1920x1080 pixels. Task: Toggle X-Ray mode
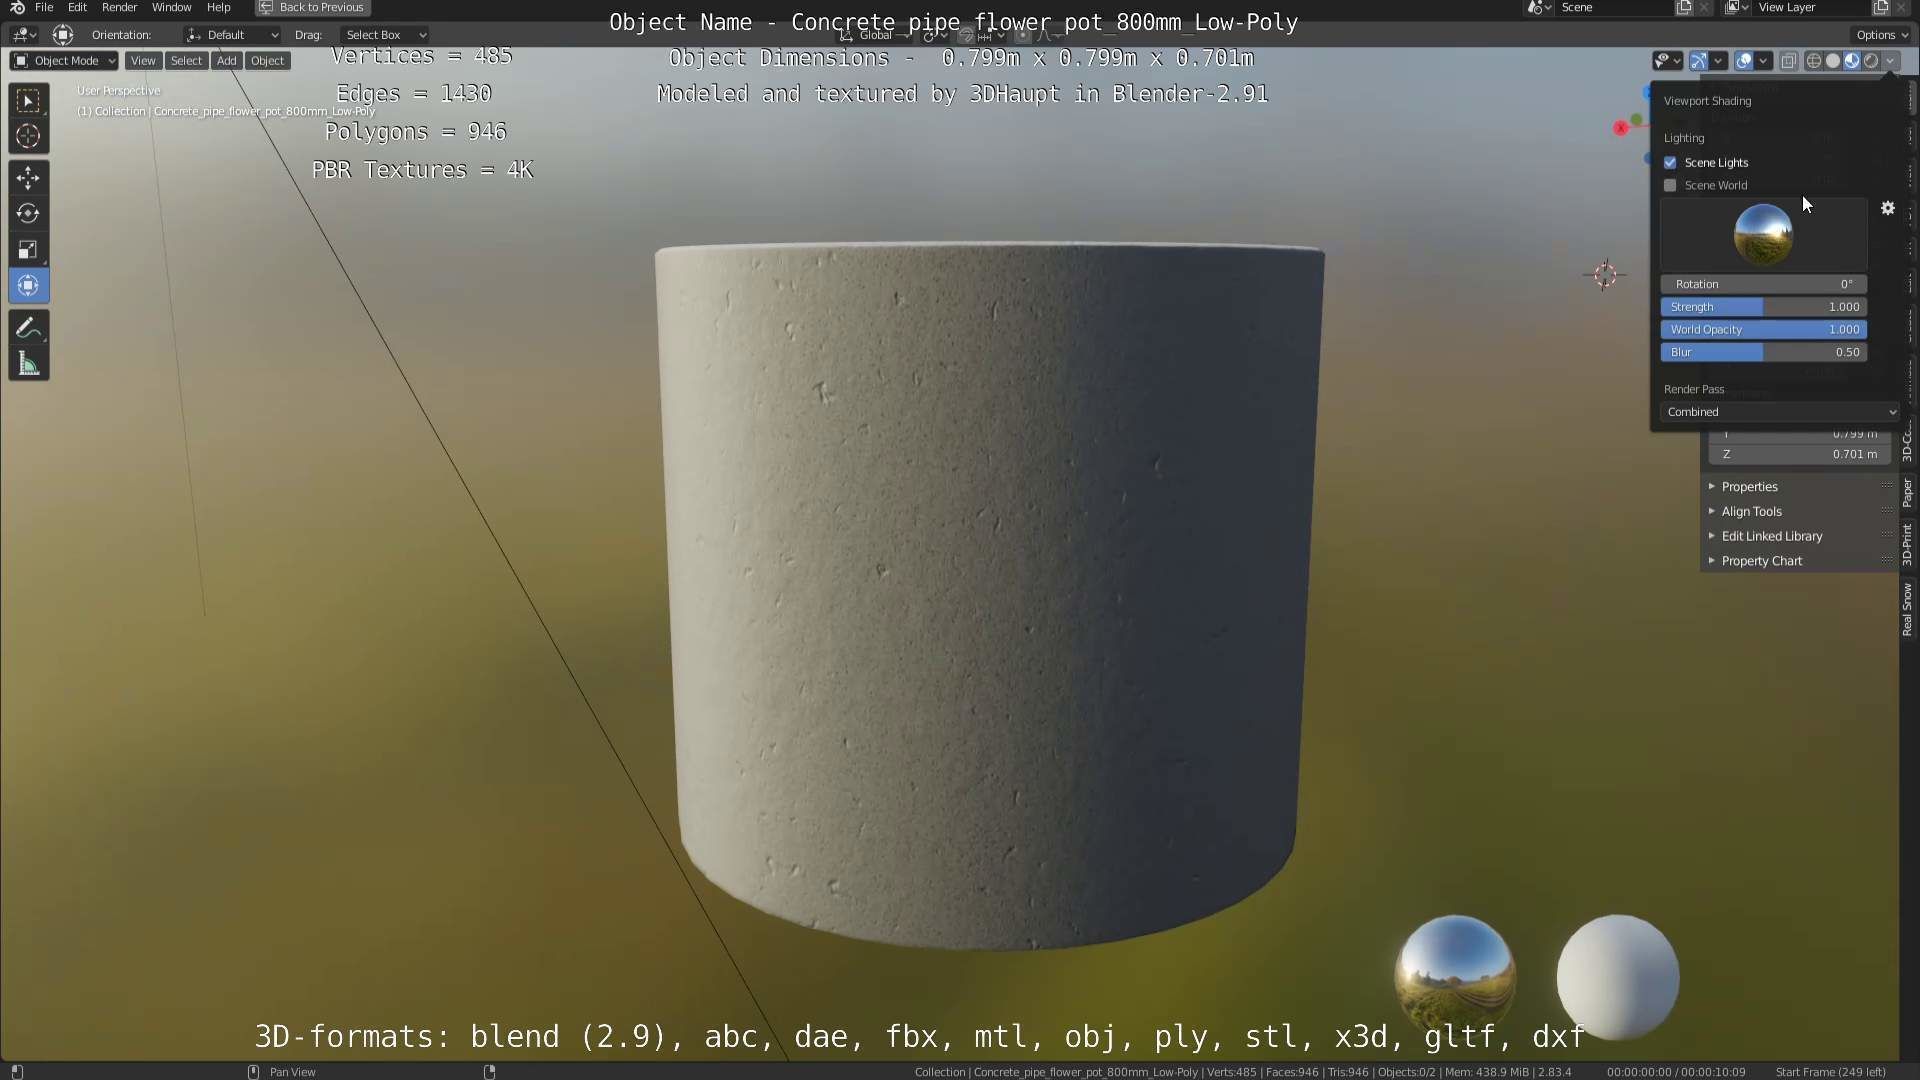[1789, 61]
